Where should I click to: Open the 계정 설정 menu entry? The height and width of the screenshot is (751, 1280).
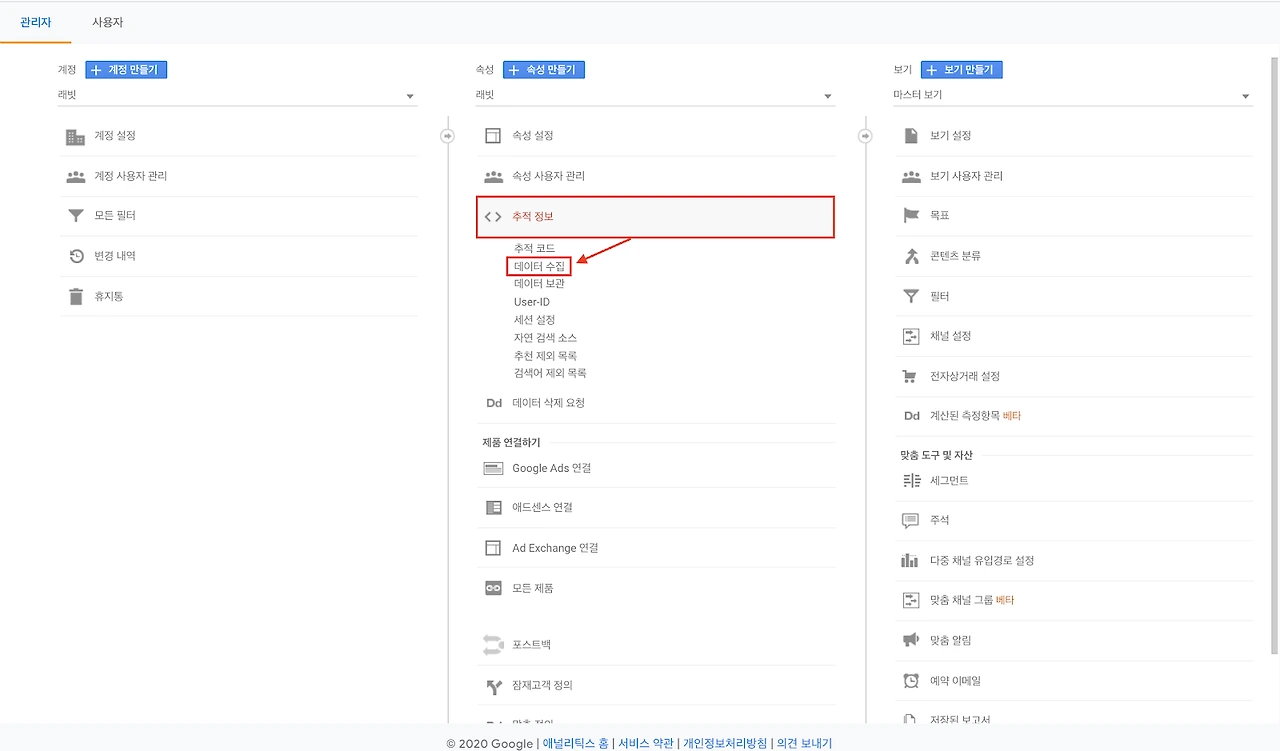pos(237,136)
